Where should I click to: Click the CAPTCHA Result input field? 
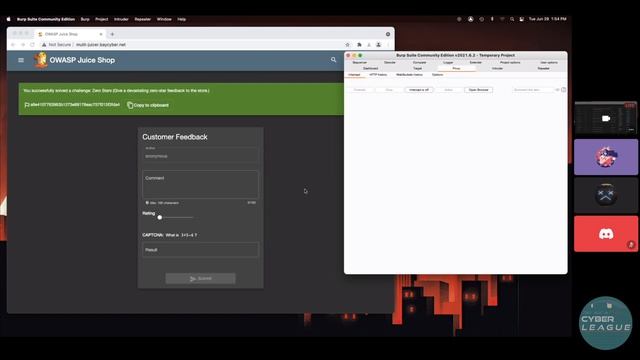pyautogui.click(x=200, y=250)
